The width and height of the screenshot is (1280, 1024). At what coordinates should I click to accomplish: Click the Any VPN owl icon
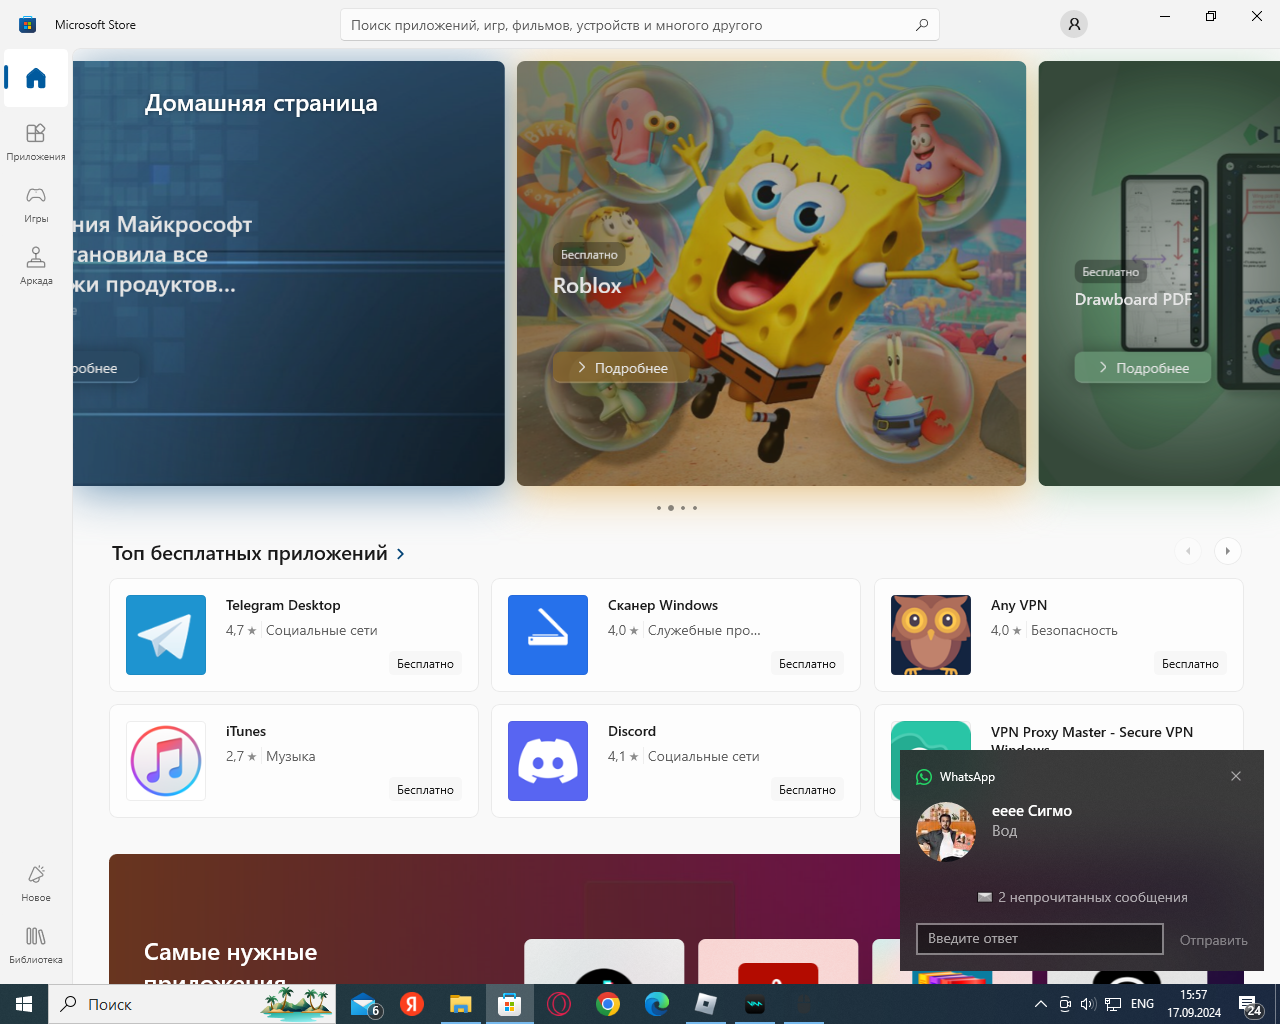click(931, 635)
